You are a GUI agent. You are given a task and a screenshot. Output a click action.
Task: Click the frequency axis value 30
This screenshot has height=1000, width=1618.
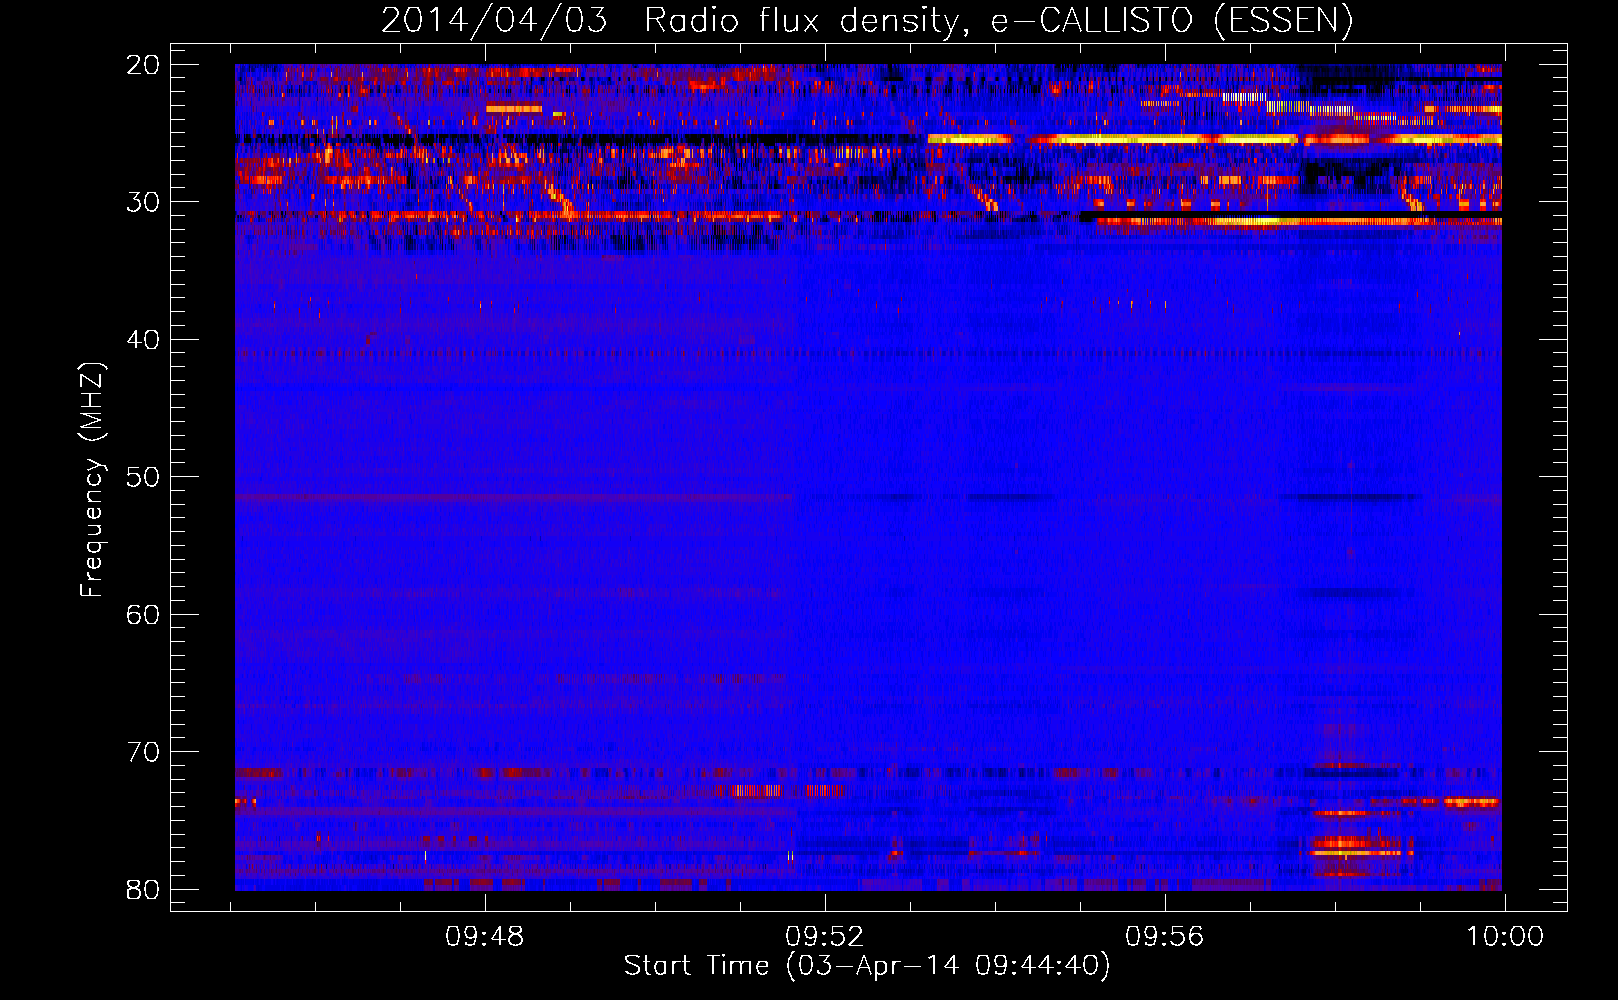coord(143,202)
